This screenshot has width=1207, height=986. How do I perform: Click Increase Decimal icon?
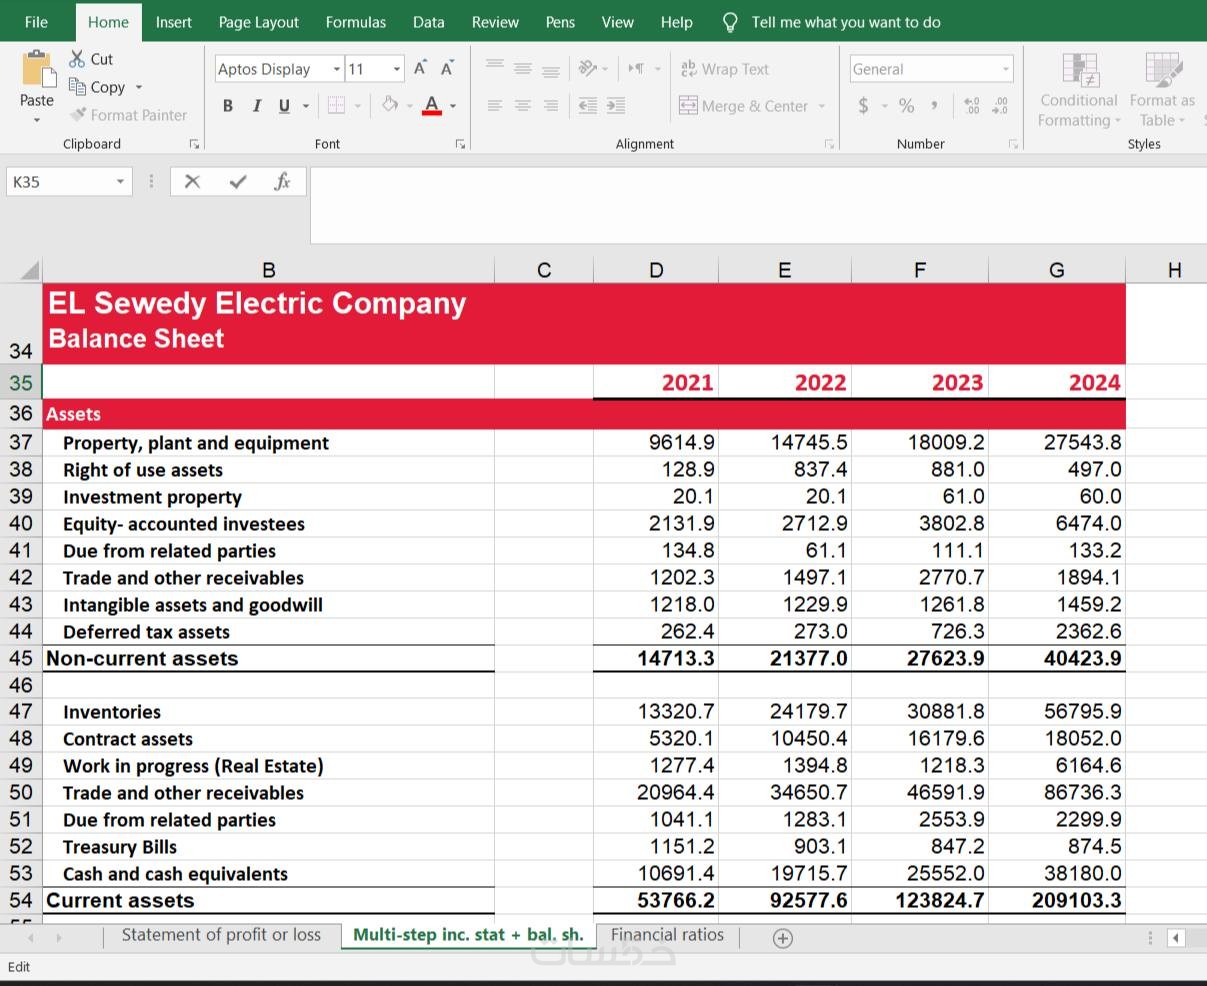coord(971,105)
